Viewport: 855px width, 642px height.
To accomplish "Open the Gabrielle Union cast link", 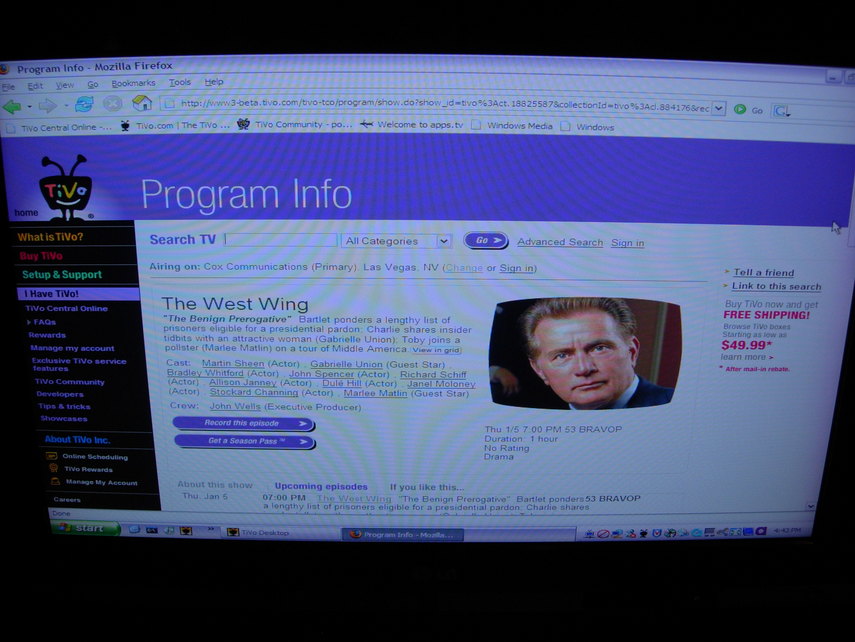I will click(x=346, y=364).
